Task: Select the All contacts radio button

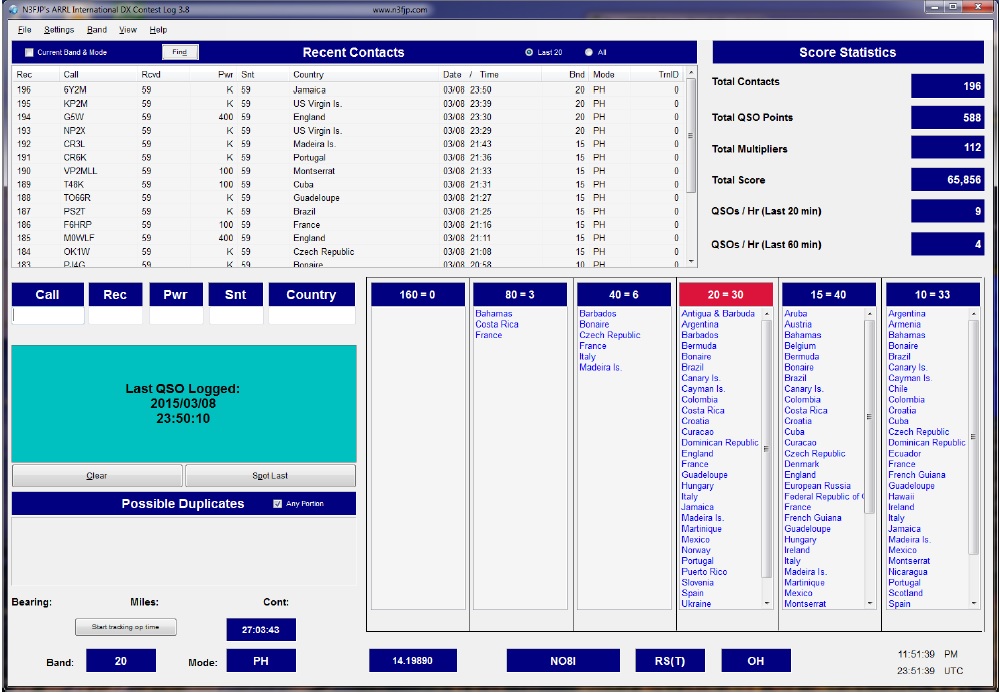Action: click(589, 52)
